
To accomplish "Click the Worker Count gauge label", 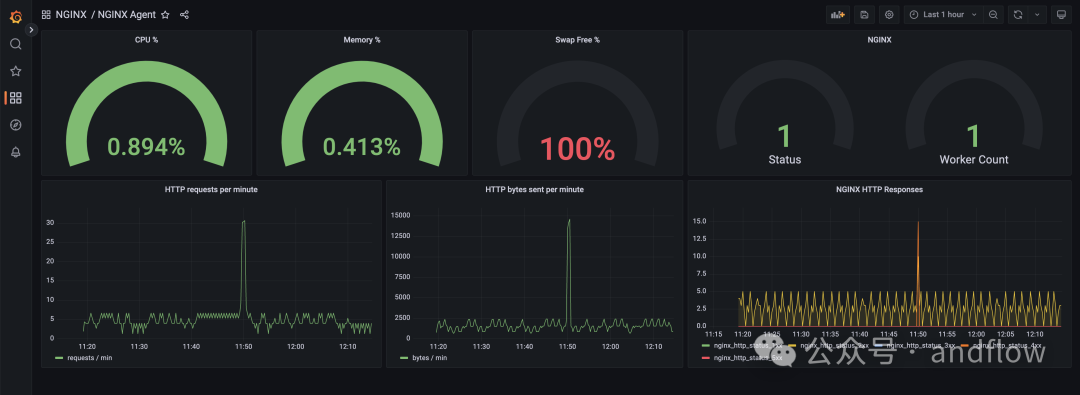I will [973, 160].
